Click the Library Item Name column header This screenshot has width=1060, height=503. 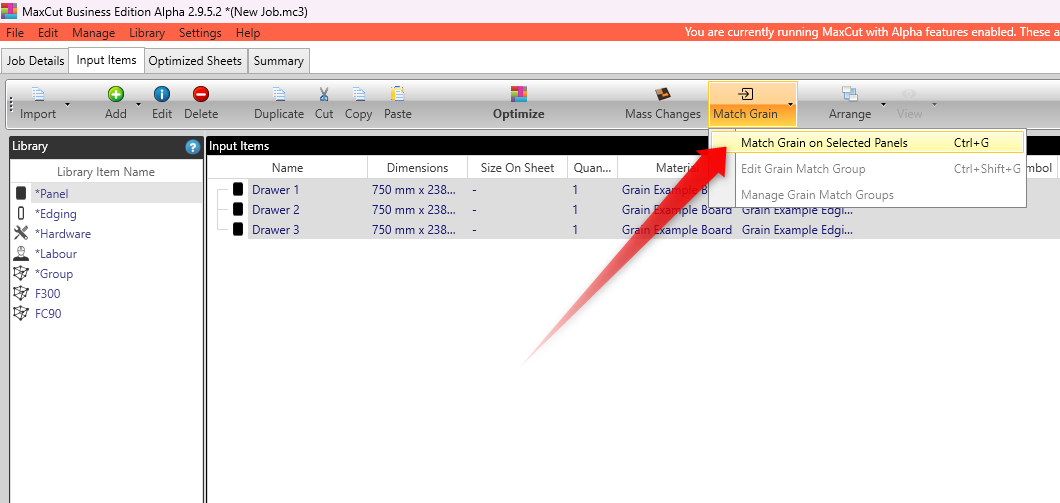[x=106, y=172]
